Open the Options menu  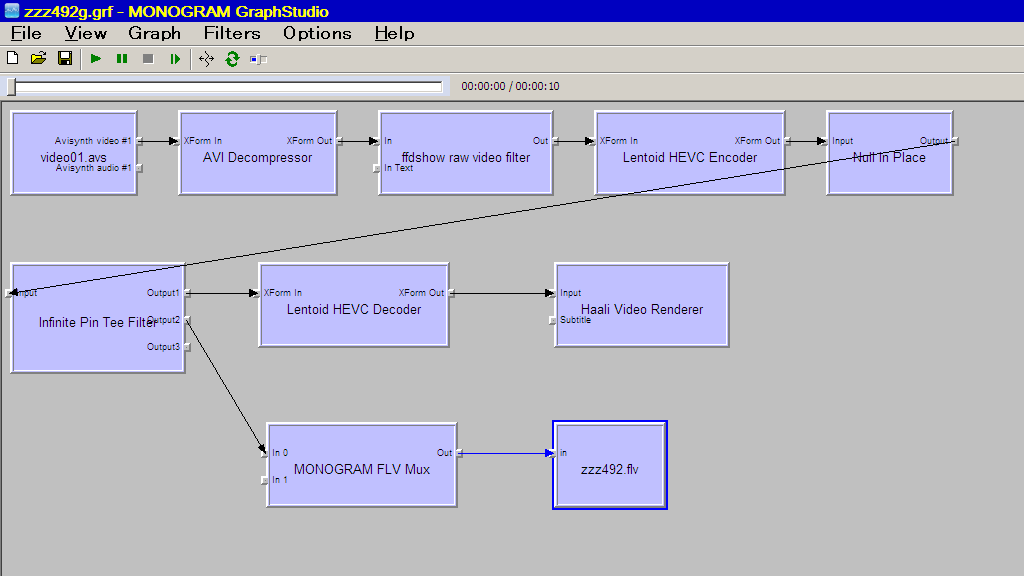317,33
